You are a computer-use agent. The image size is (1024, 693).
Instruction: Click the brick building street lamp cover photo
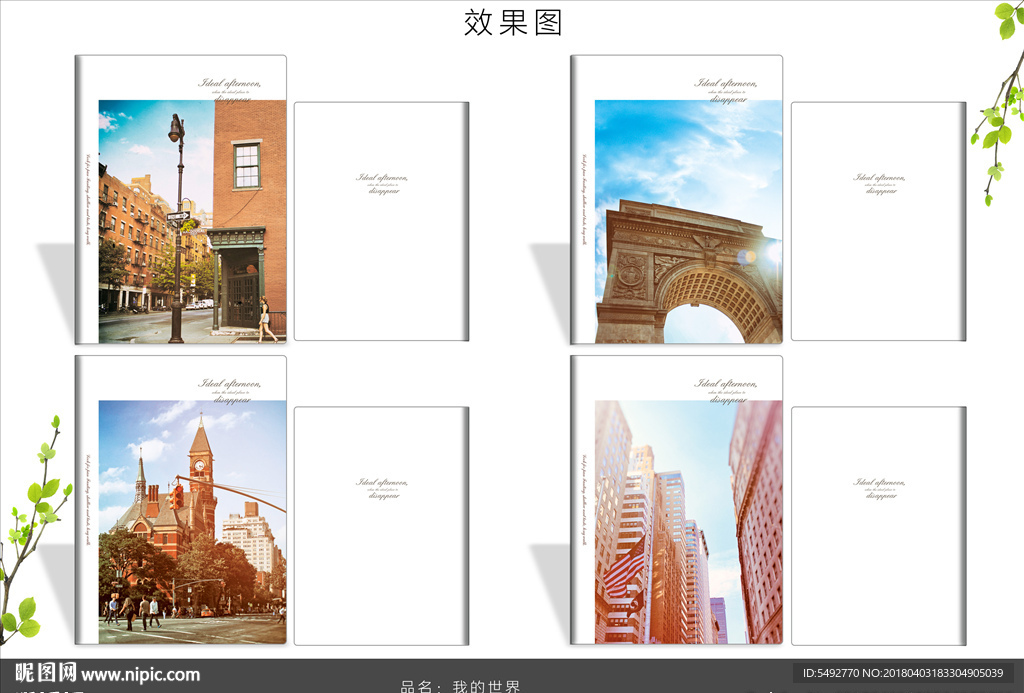(192, 221)
